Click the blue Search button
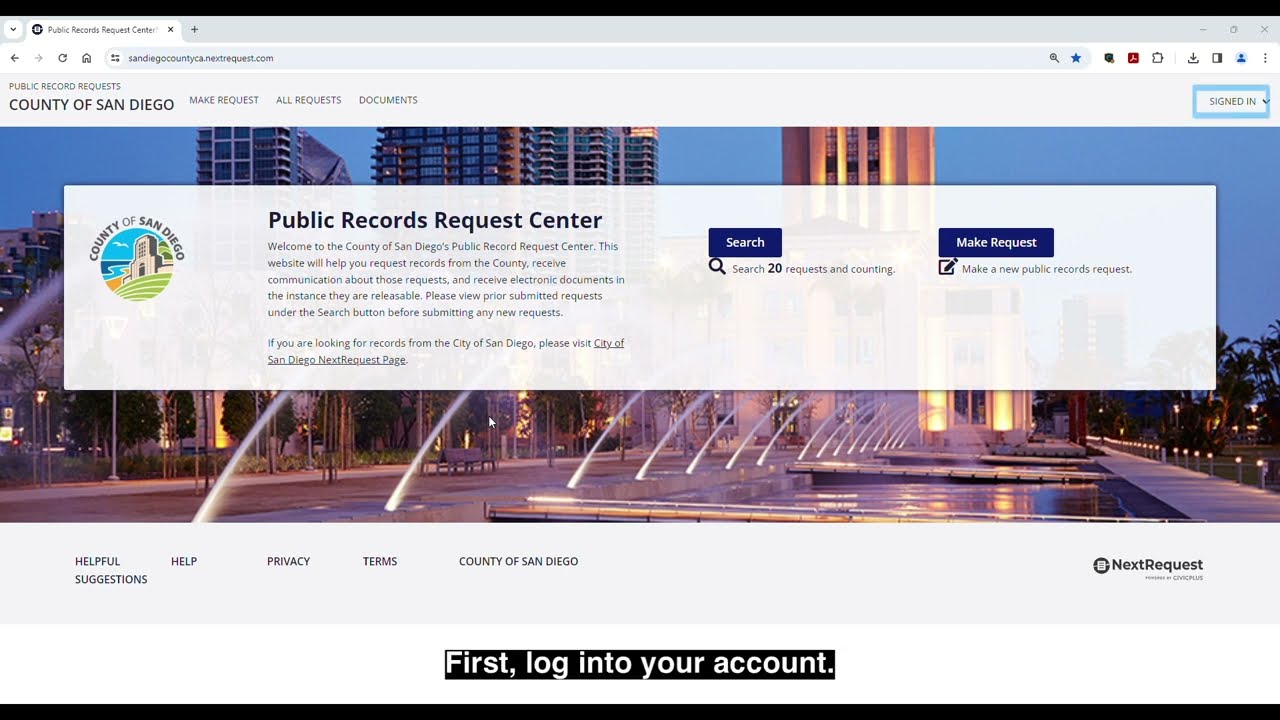This screenshot has width=1280, height=720. pos(745,242)
